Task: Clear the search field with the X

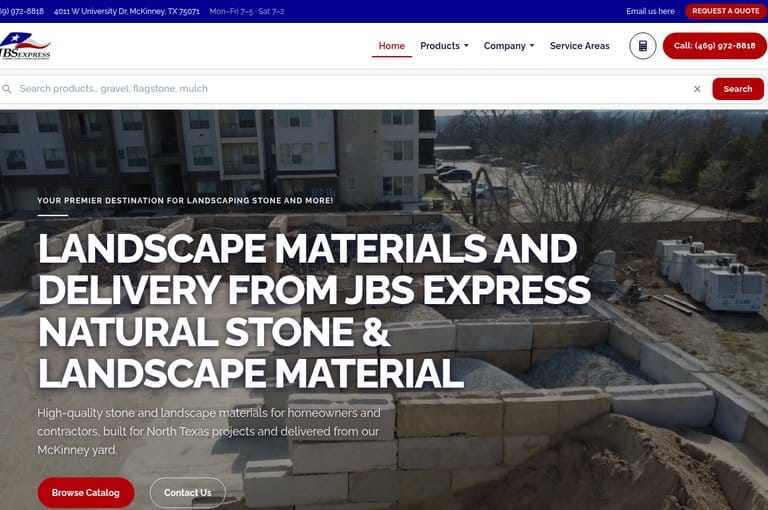Action: 697,89
